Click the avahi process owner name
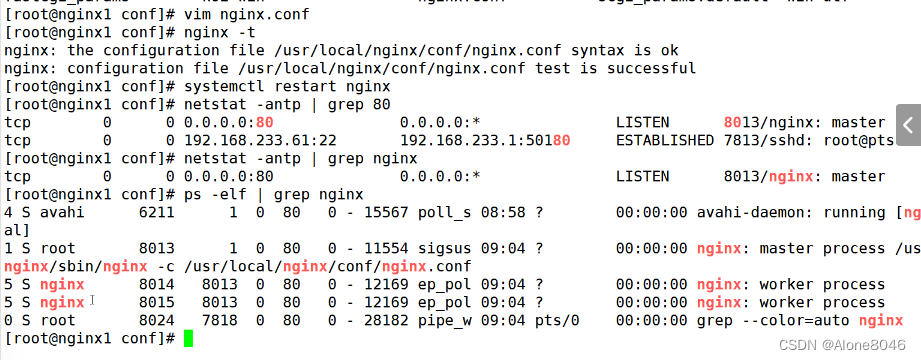The height and width of the screenshot is (360, 921). [62, 213]
